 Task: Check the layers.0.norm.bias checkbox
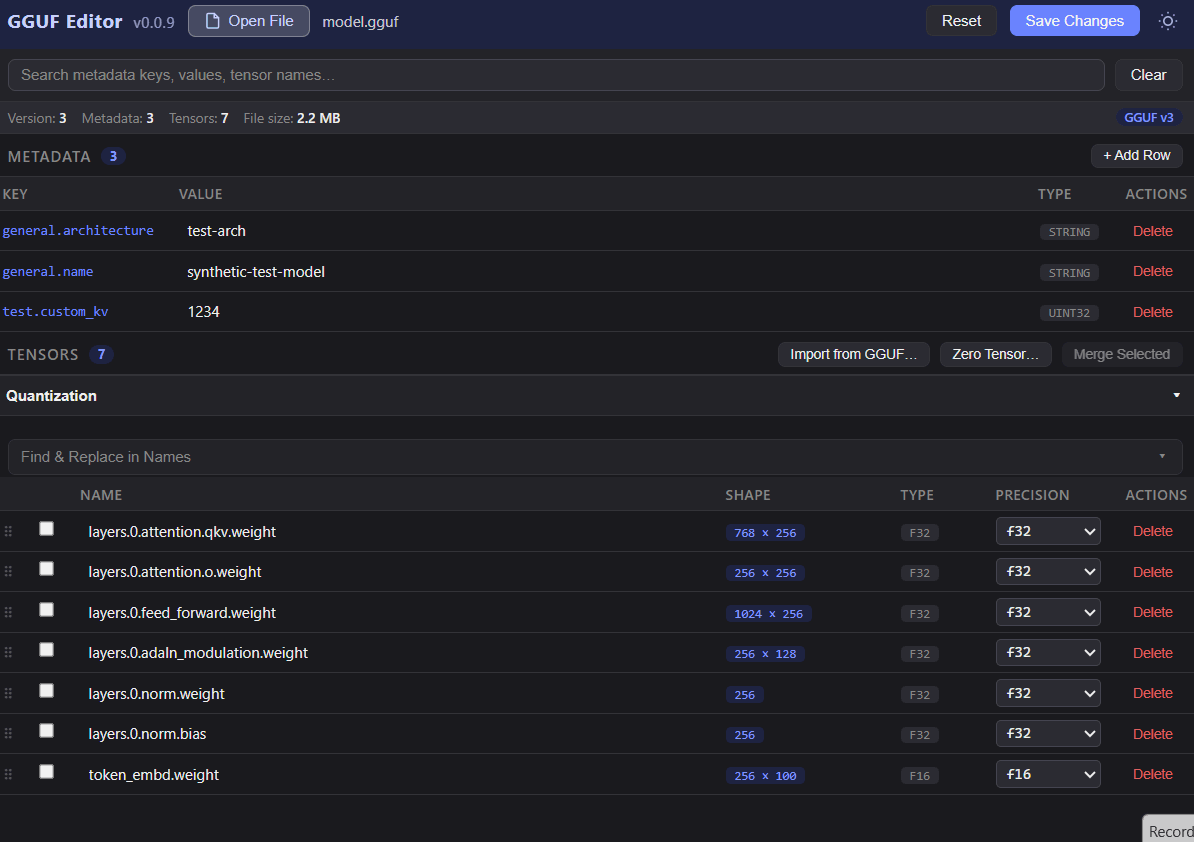click(x=46, y=731)
